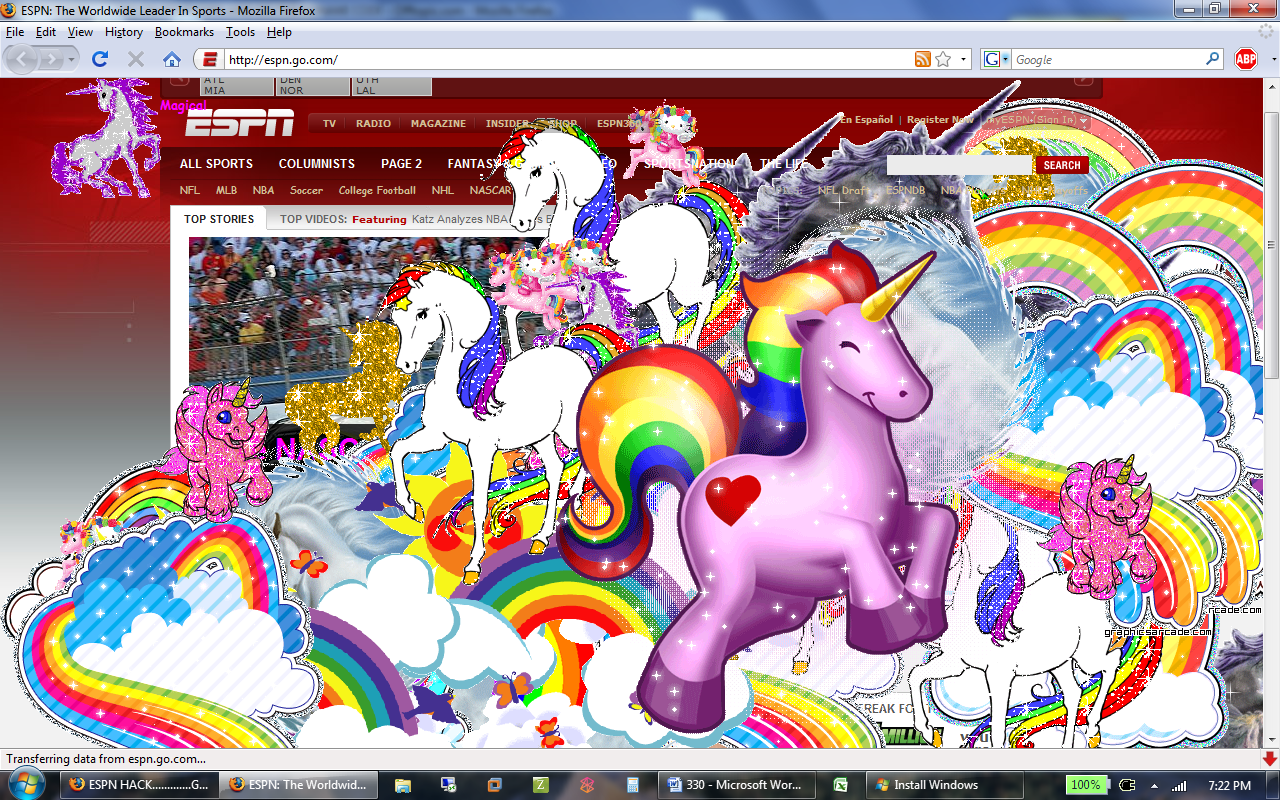Open the Adblock Plus icon
Screen dimensions: 1280x800
pyautogui.click(x=1246, y=60)
